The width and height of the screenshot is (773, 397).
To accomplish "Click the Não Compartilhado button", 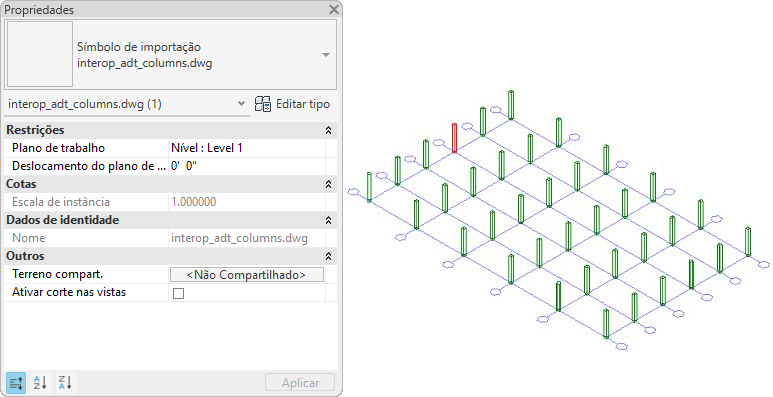I will pyautogui.click(x=246, y=275).
